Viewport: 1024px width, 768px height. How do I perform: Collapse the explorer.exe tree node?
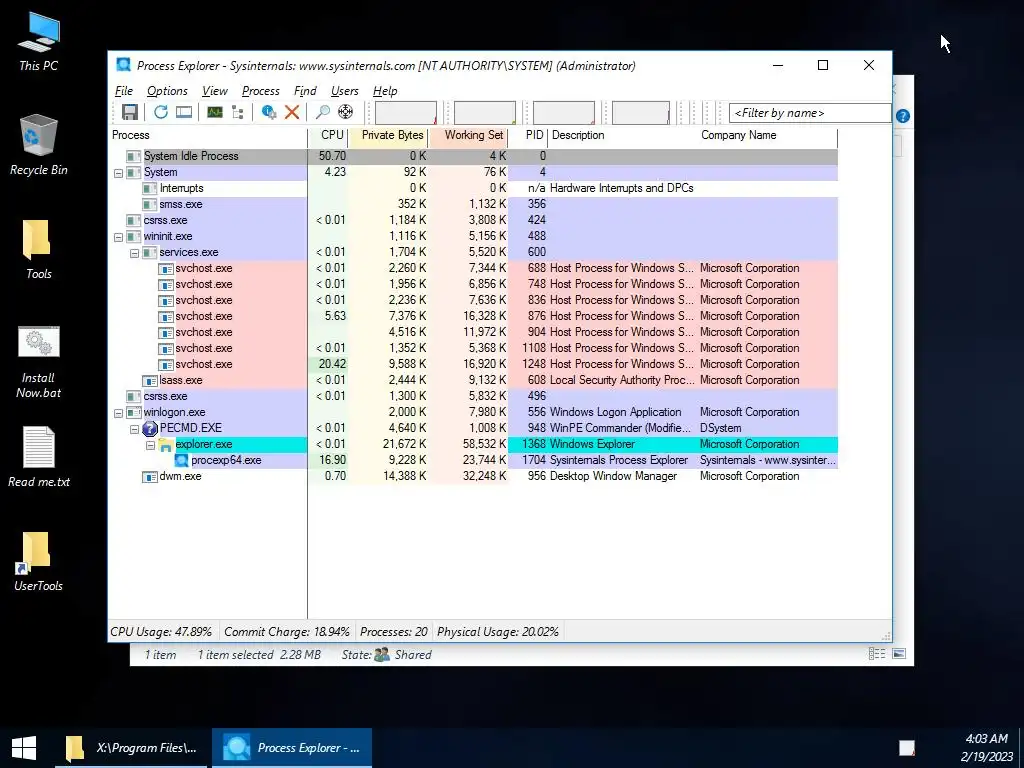150,445
